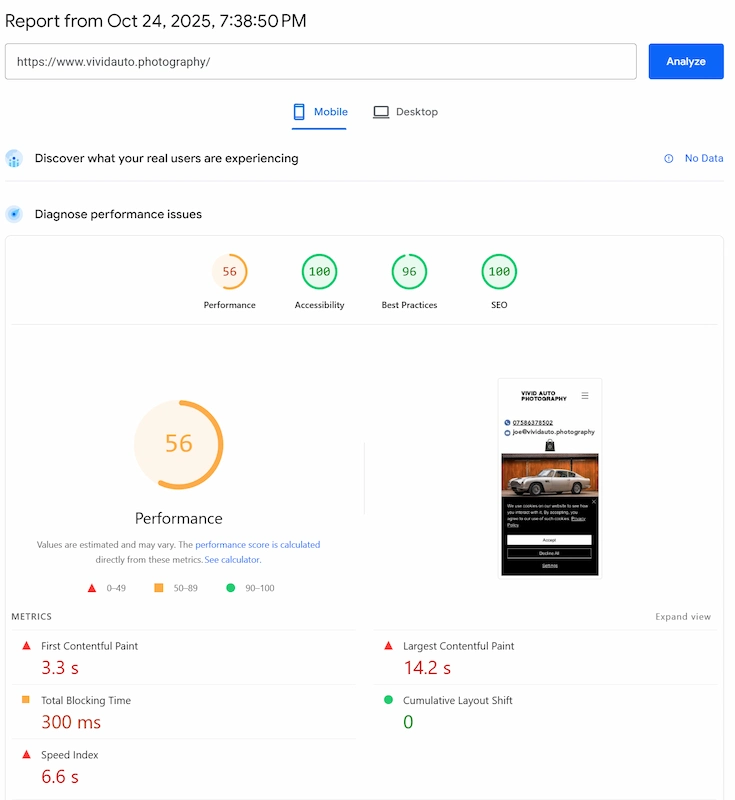Click the Diagnose performance issues icon
Image resolution: width=735 pixels, height=800 pixels.
[x=14, y=214]
